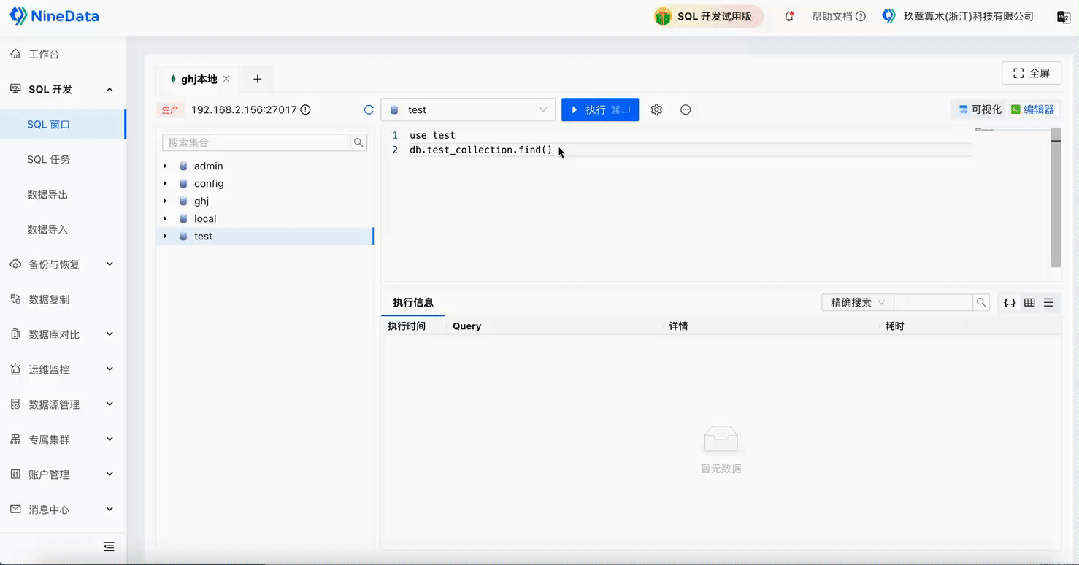Switch results to list lines view

point(1048,303)
